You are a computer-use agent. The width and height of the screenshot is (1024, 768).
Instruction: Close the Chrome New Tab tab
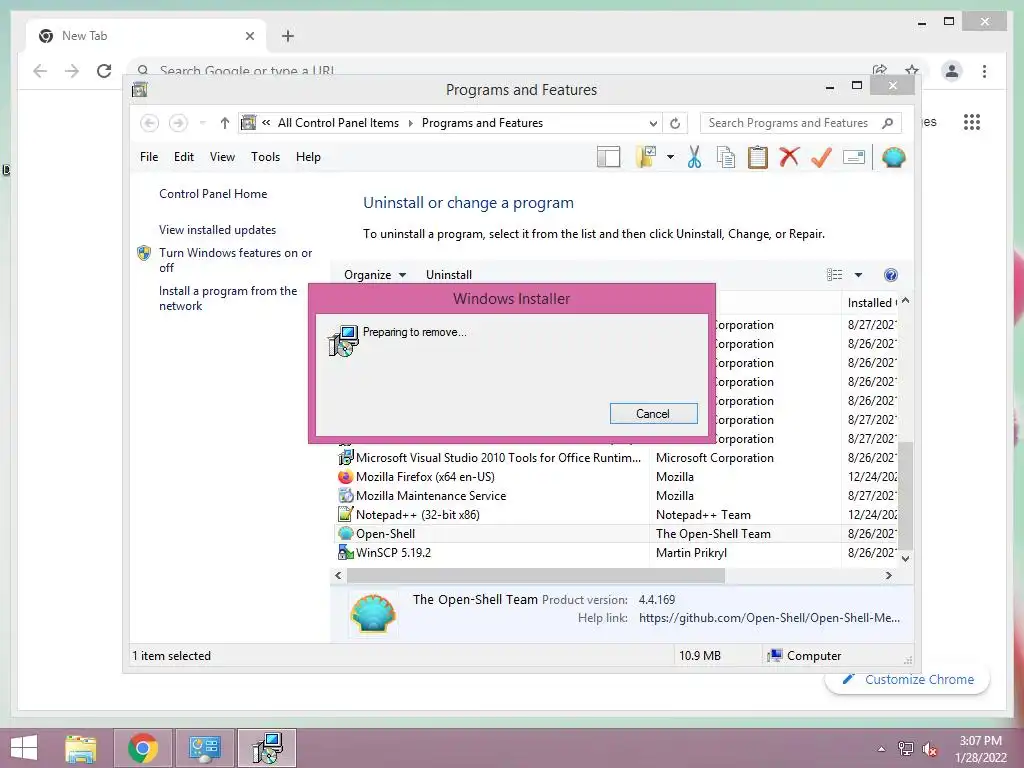(249, 36)
